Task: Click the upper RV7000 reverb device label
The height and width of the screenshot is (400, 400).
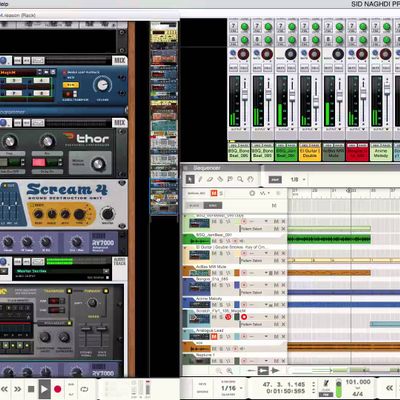Action: [103, 244]
